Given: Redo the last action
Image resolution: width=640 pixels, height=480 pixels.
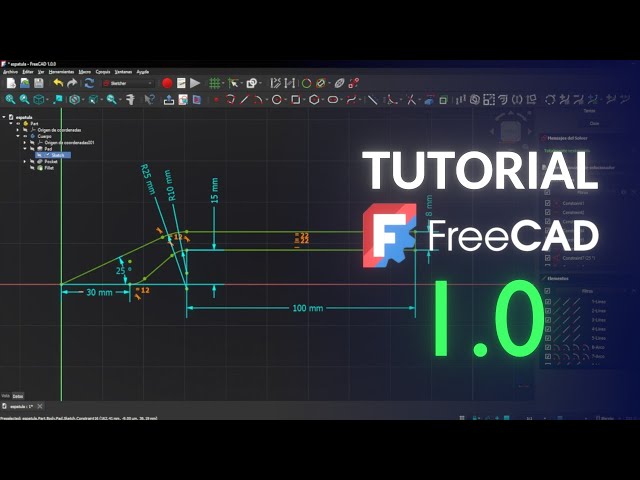Looking at the screenshot, I should point(72,83).
